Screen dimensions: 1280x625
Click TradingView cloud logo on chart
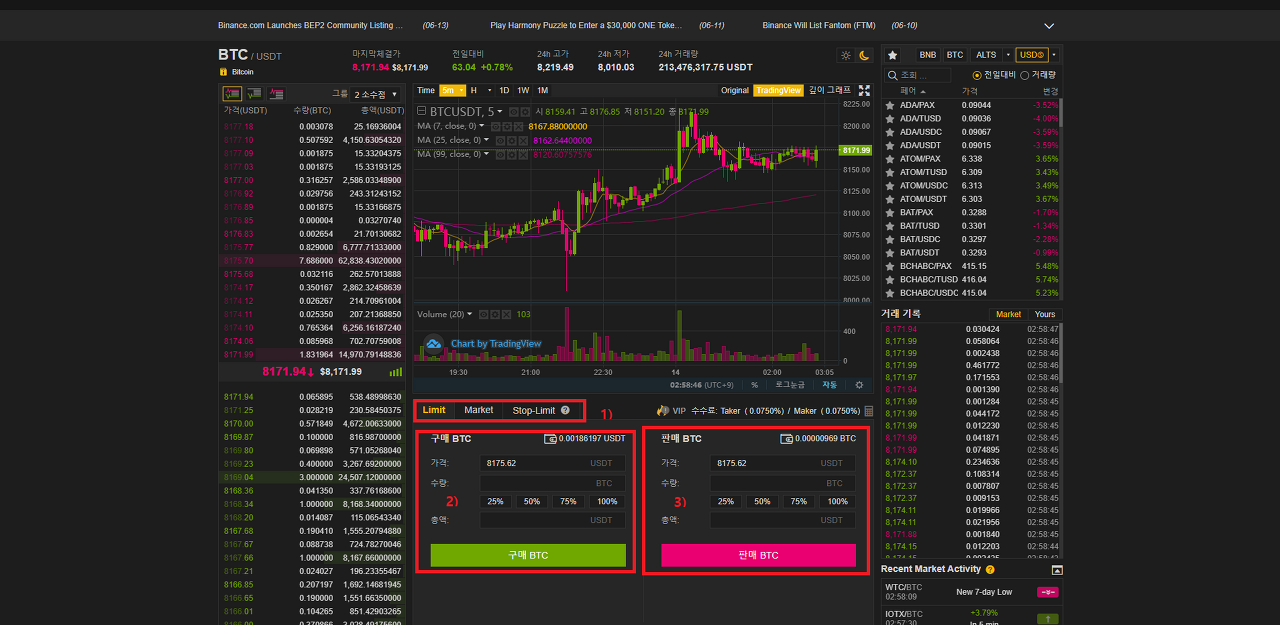[x=433, y=344]
